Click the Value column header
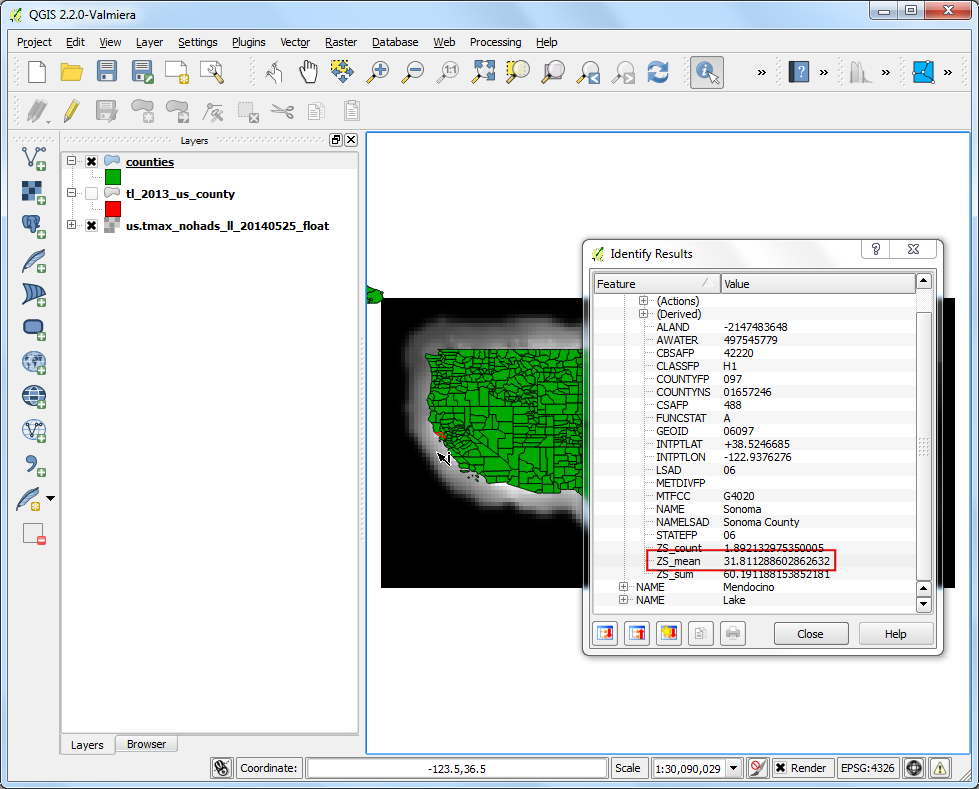The width and height of the screenshot is (979, 789). pyautogui.click(x=818, y=284)
